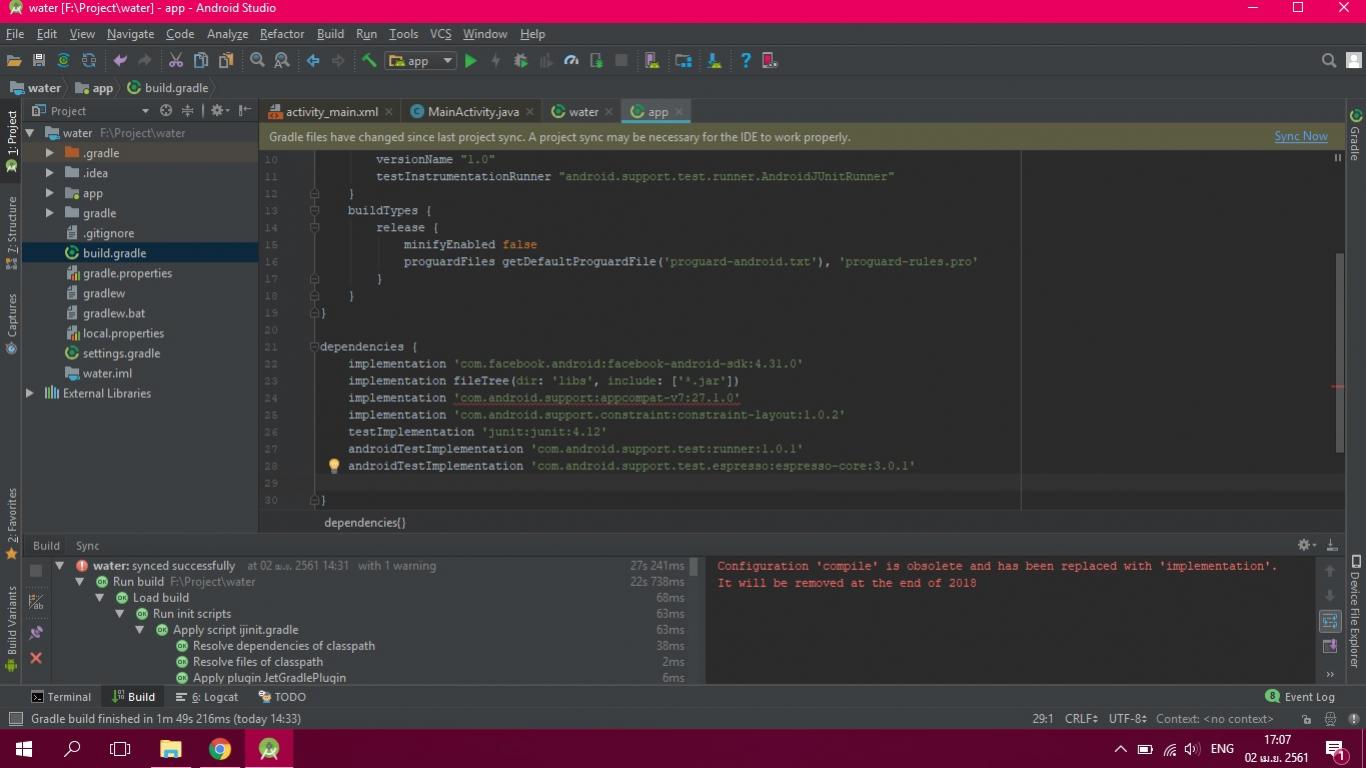Toggle the Gradle tool window on right edge
The width and height of the screenshot is (1366, 768).
1355,135
